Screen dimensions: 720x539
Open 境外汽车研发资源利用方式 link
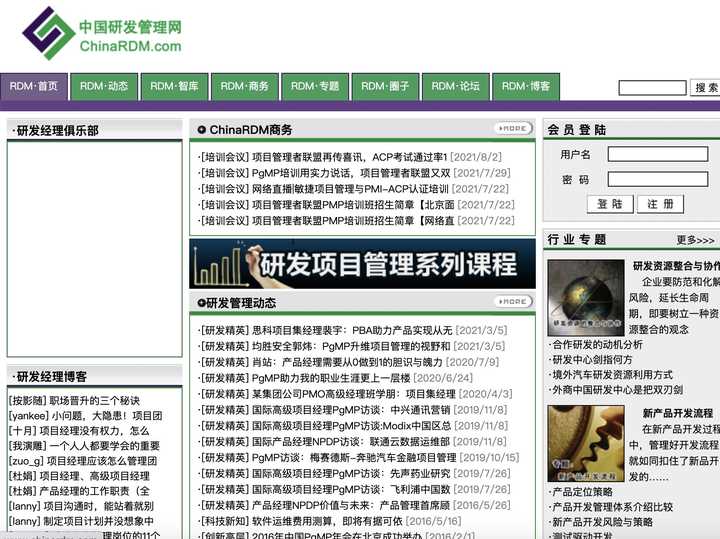click(611, 375)
